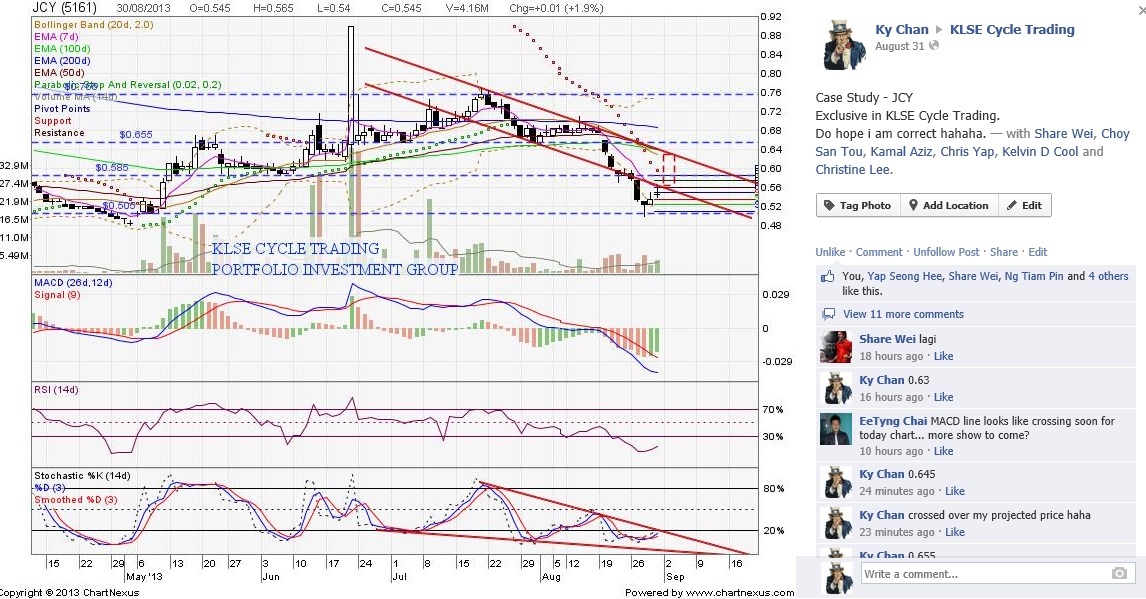The image size is (1146, 599).
Task: Click the August 31 timestamp
Action: tap(900, 46)
